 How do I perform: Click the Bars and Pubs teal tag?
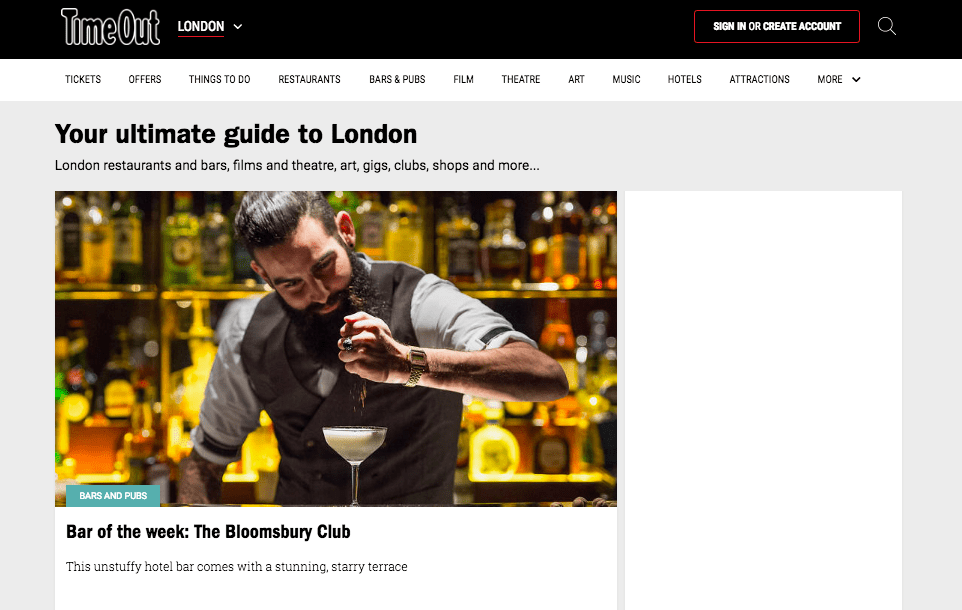[113, 496]
